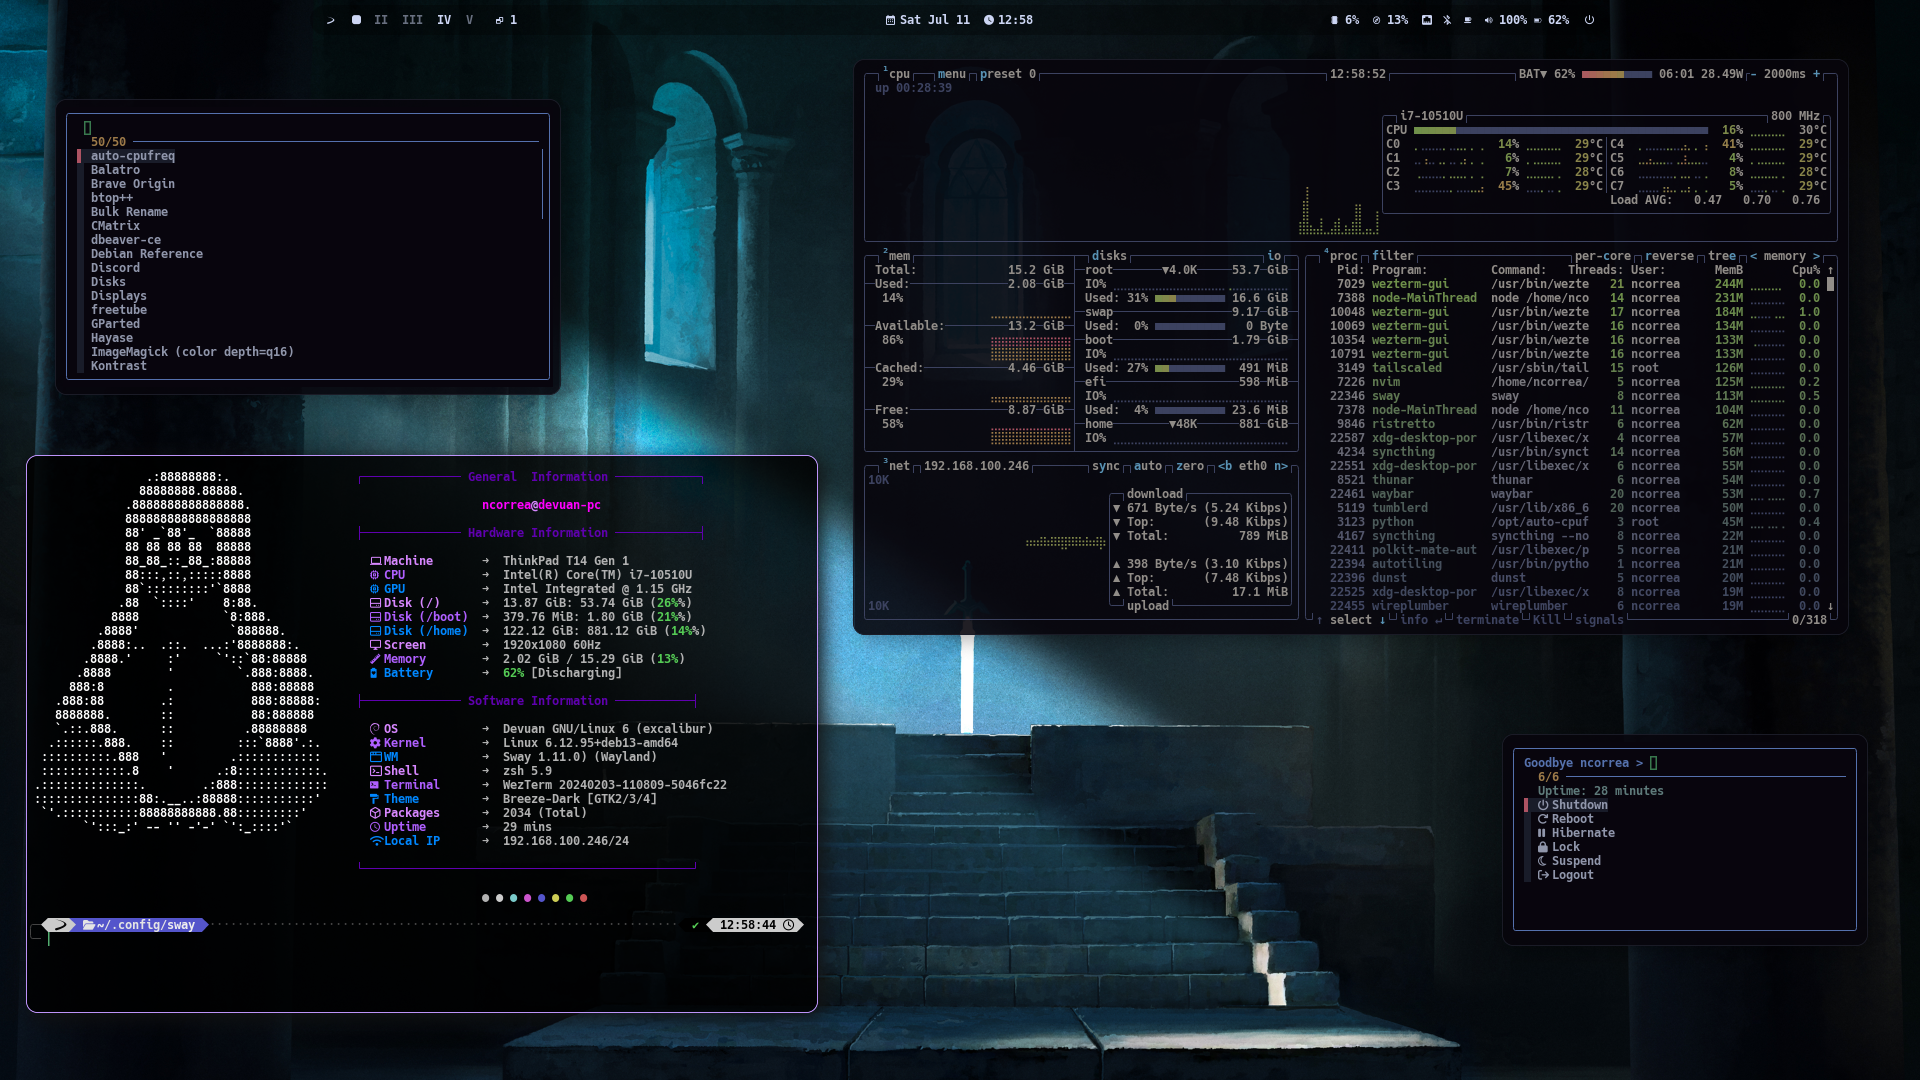Viewport: 1920px width, 1080px height.
Task: Click the launcher arrow icon in the top bar
Action: 330,20
